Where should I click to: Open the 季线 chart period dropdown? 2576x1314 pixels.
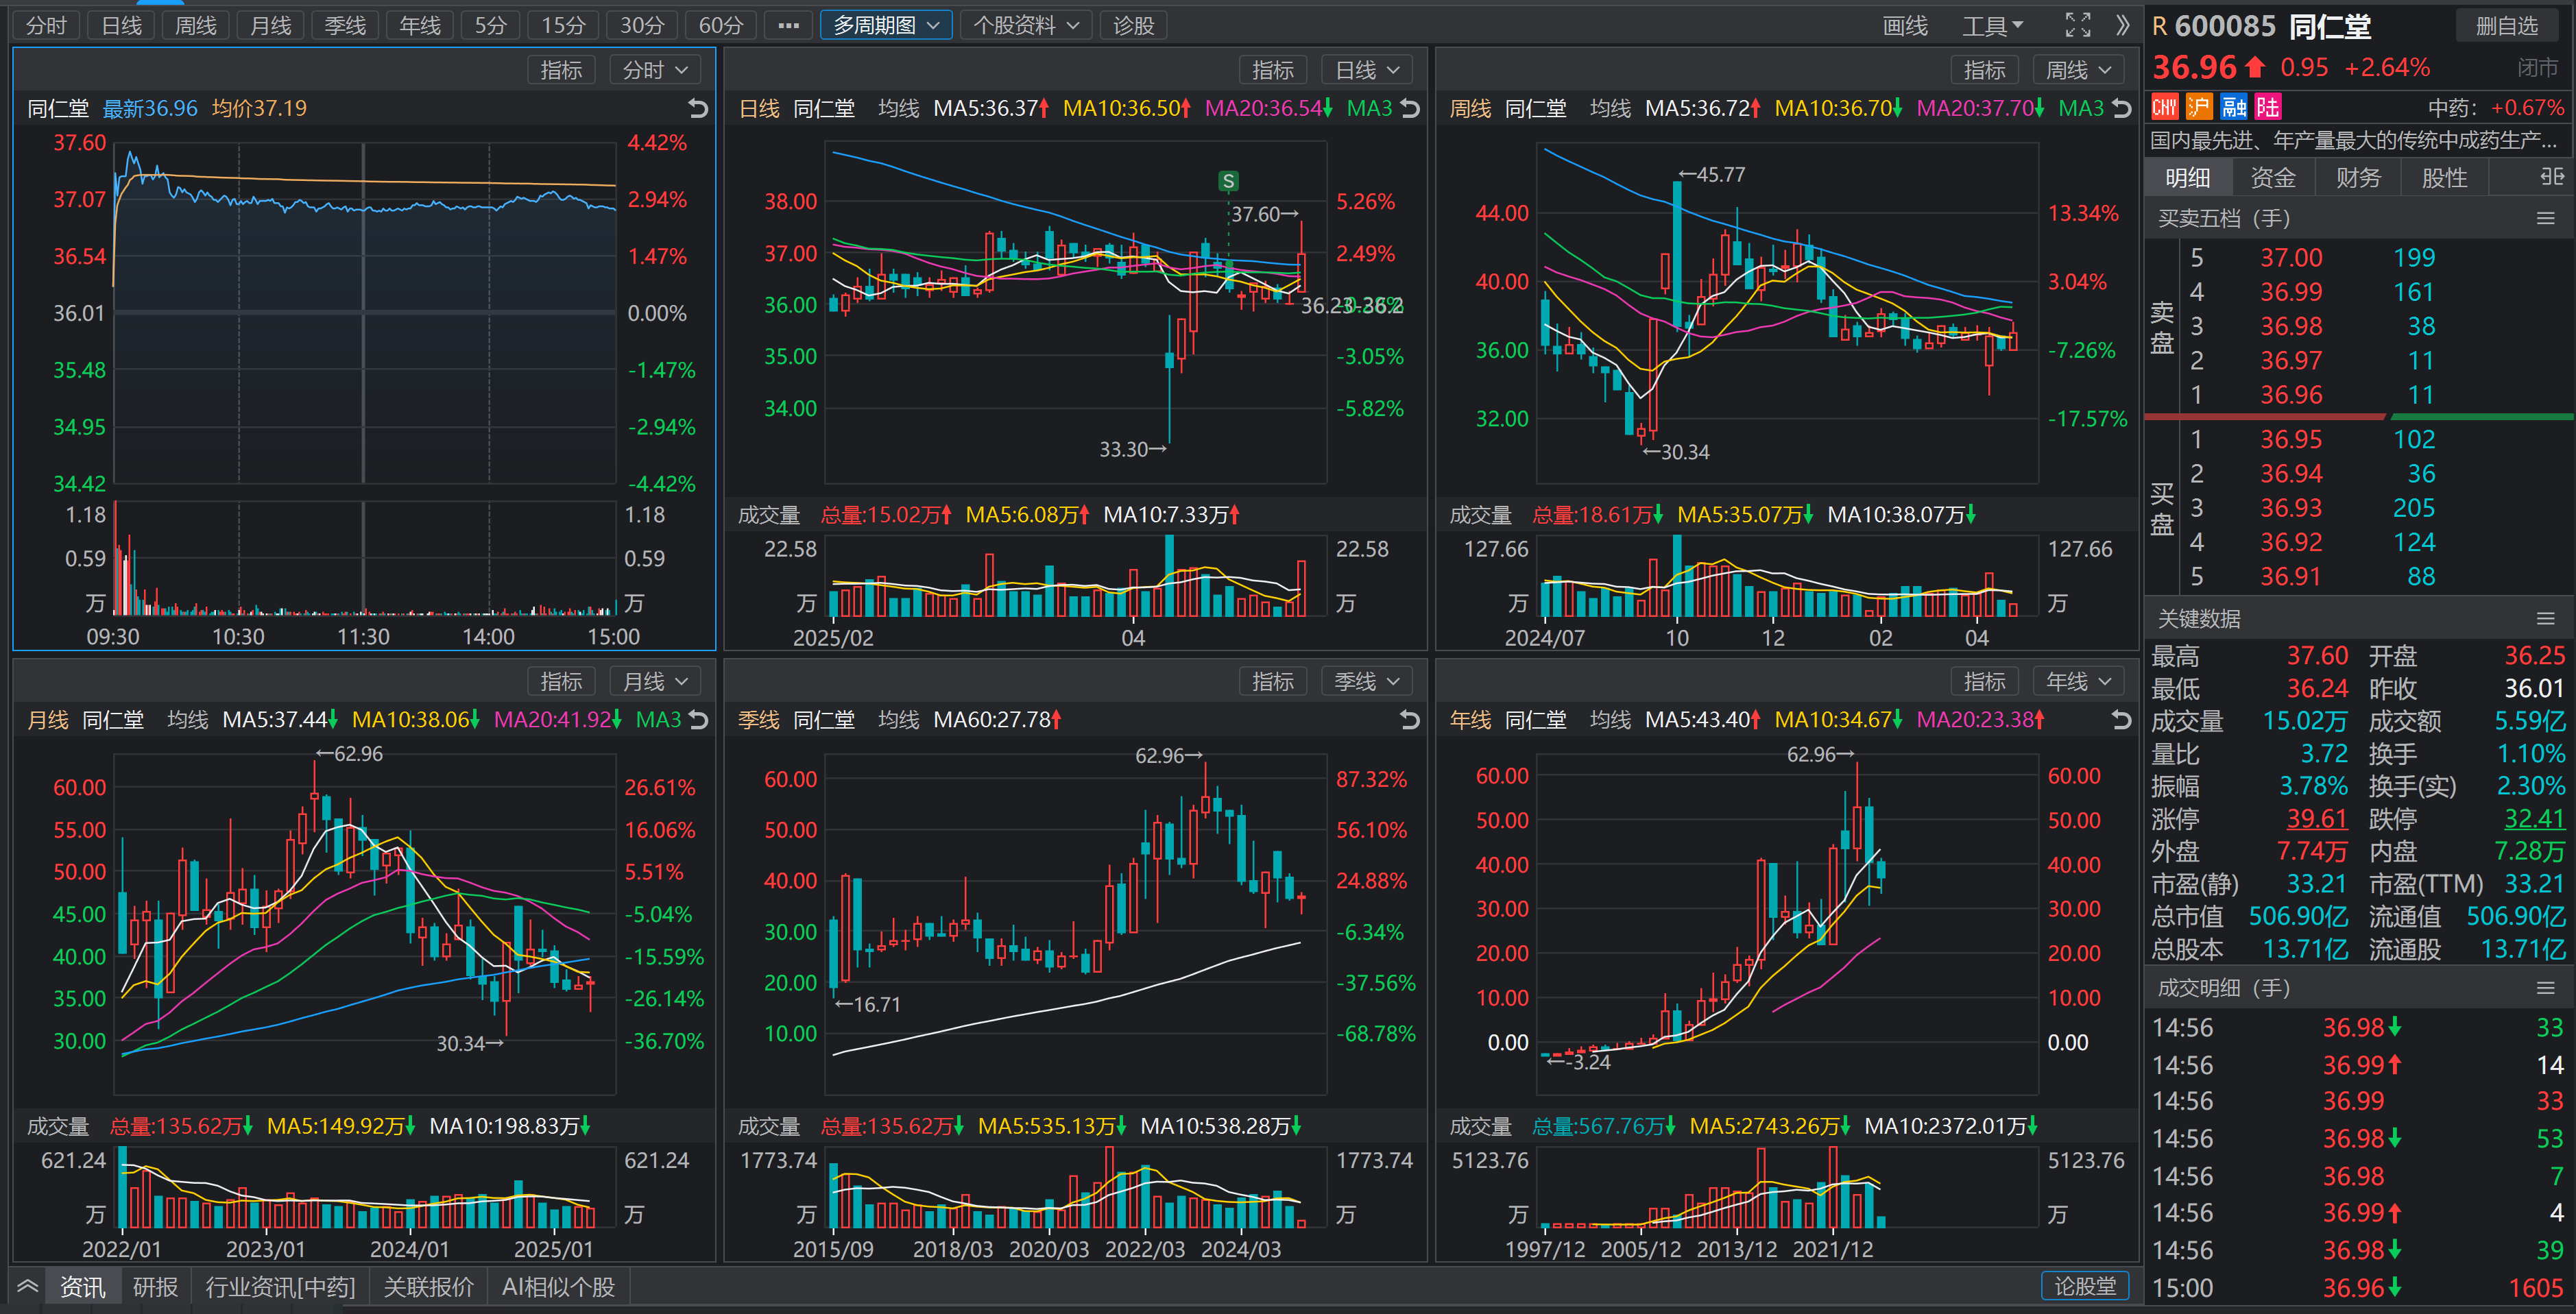pos(1365,681)
